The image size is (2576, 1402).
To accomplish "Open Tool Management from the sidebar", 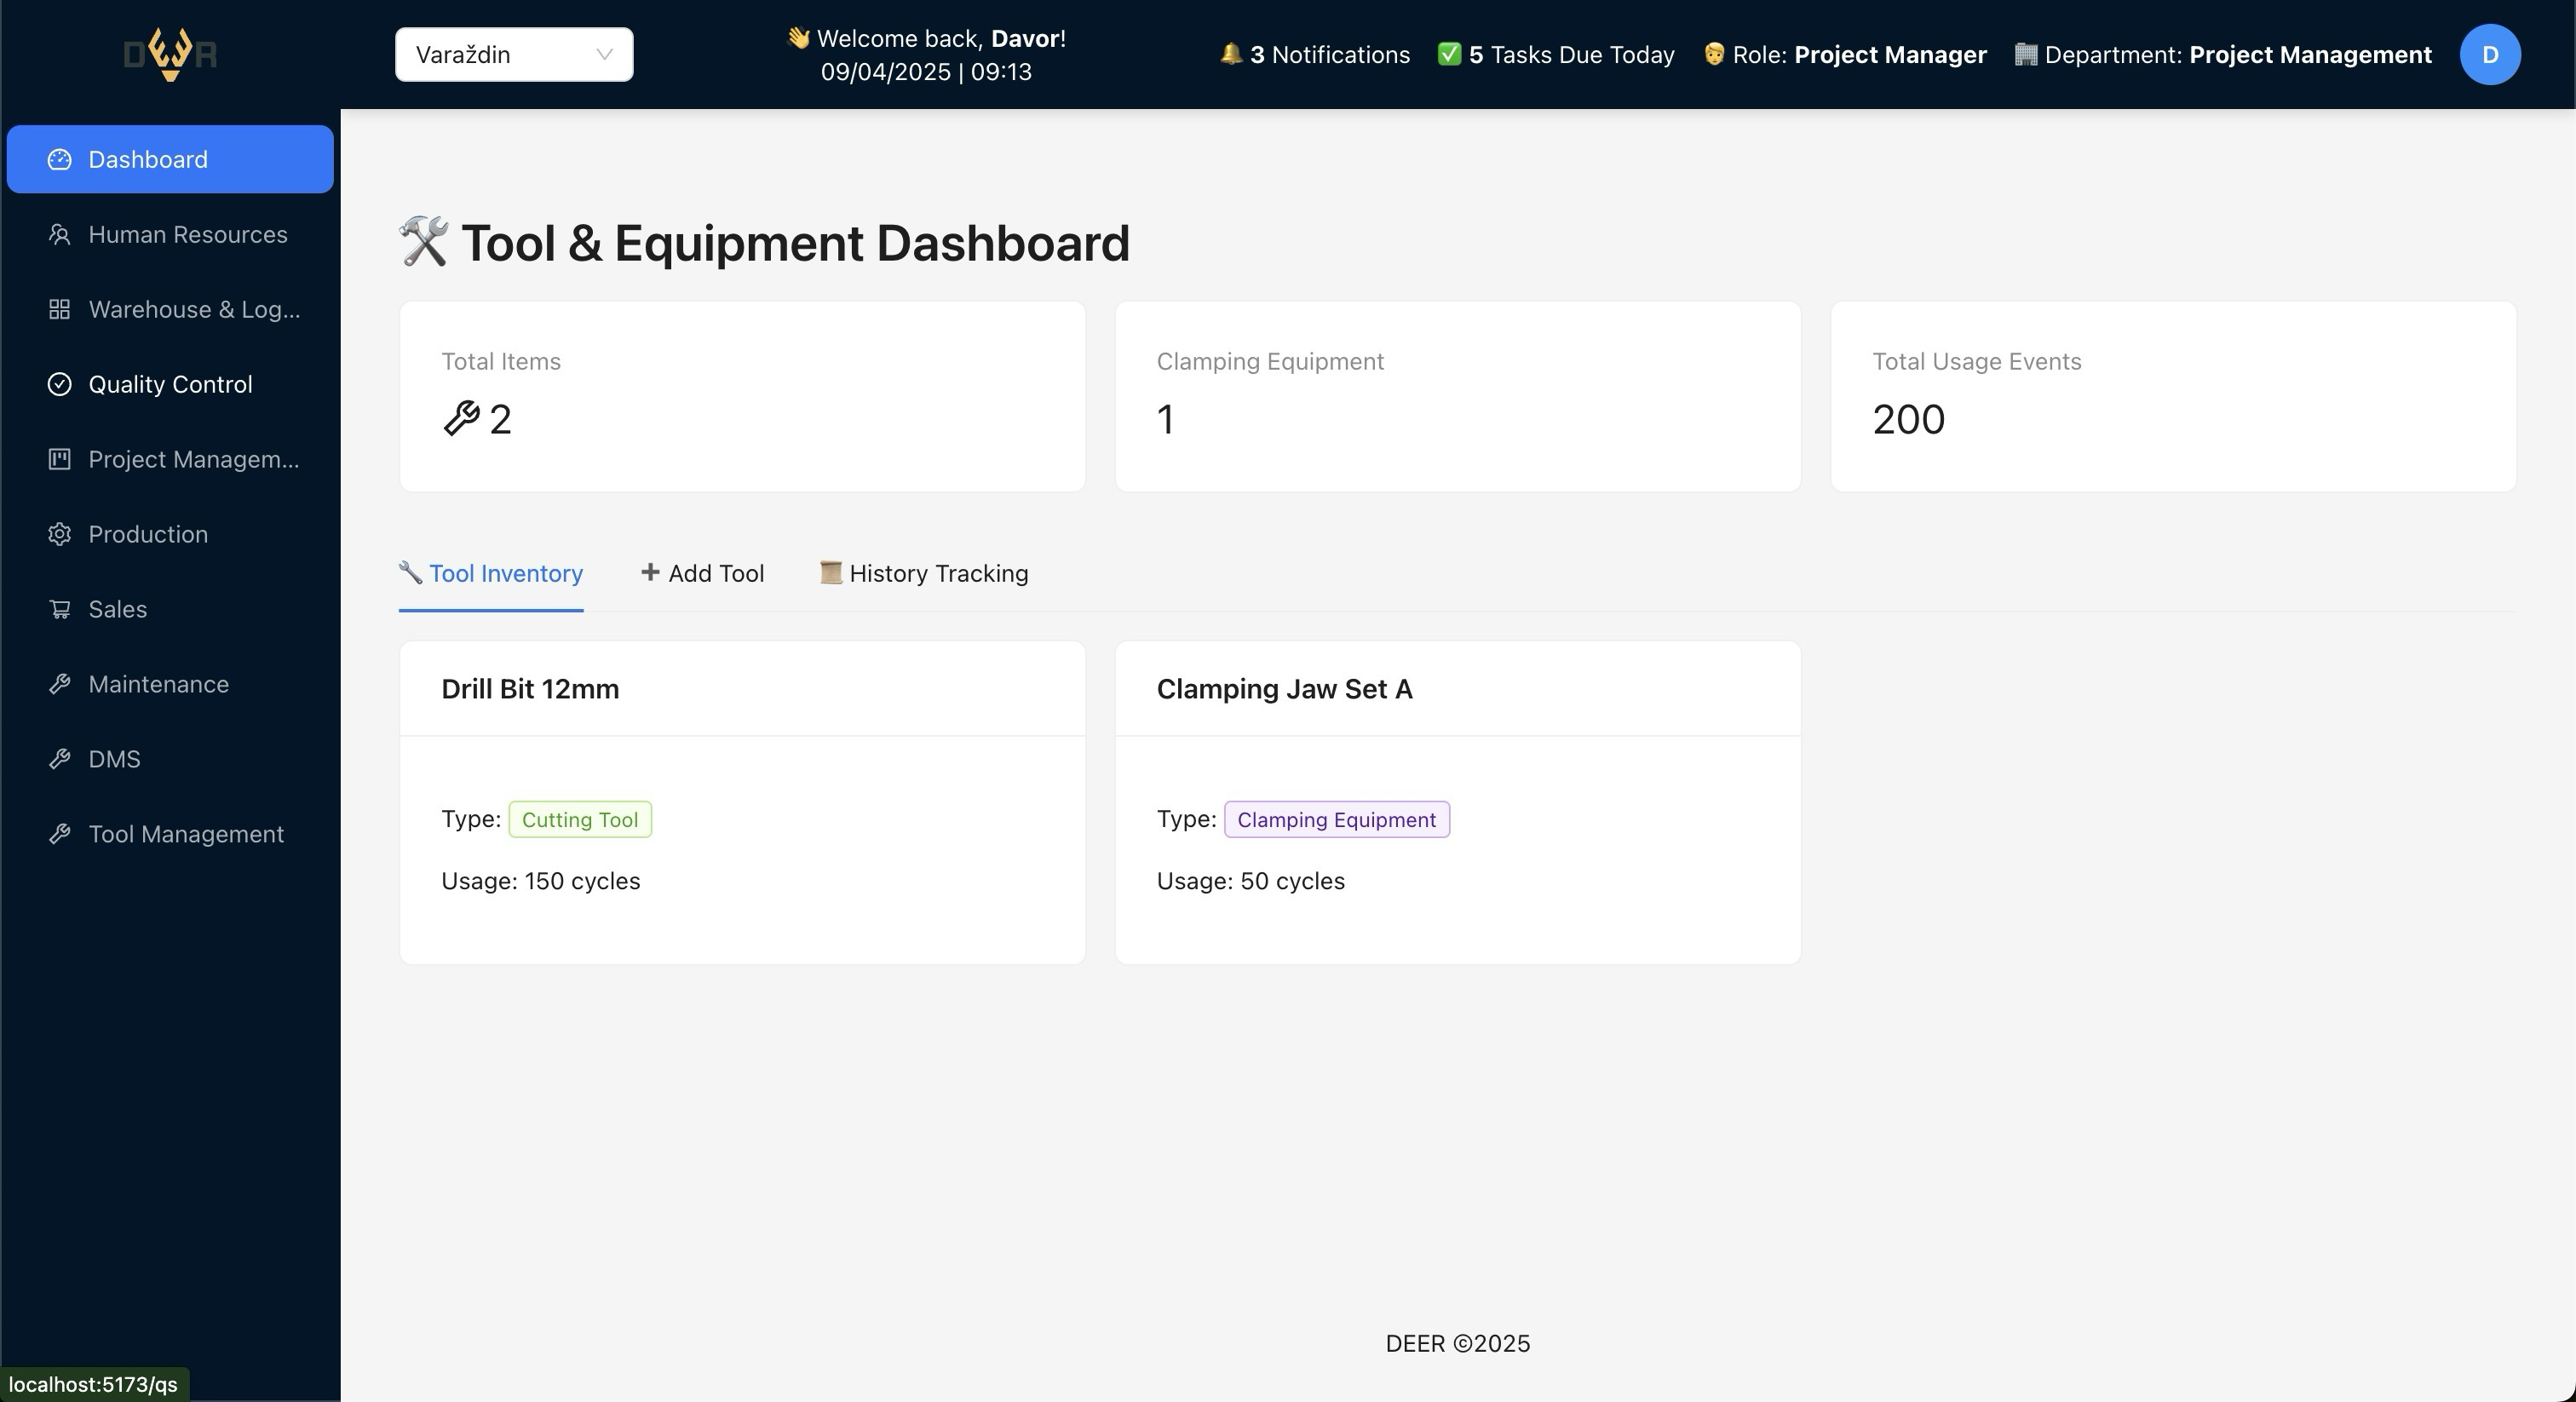I will click(x=170, y=834).
